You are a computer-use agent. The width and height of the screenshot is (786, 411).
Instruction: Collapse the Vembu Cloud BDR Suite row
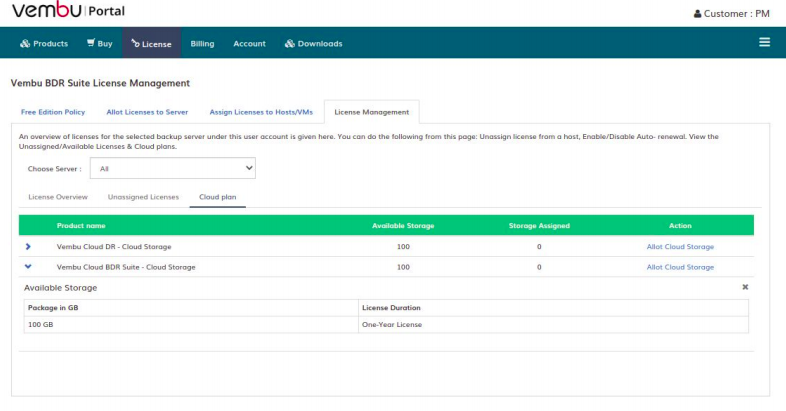coord(28,267)
